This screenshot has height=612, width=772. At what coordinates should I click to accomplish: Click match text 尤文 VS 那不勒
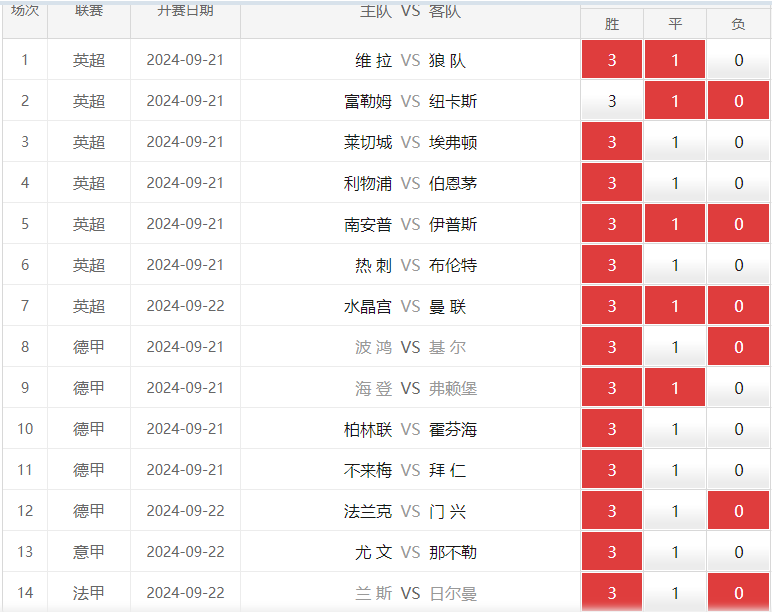pyautogui.click(x=416, y=552)
